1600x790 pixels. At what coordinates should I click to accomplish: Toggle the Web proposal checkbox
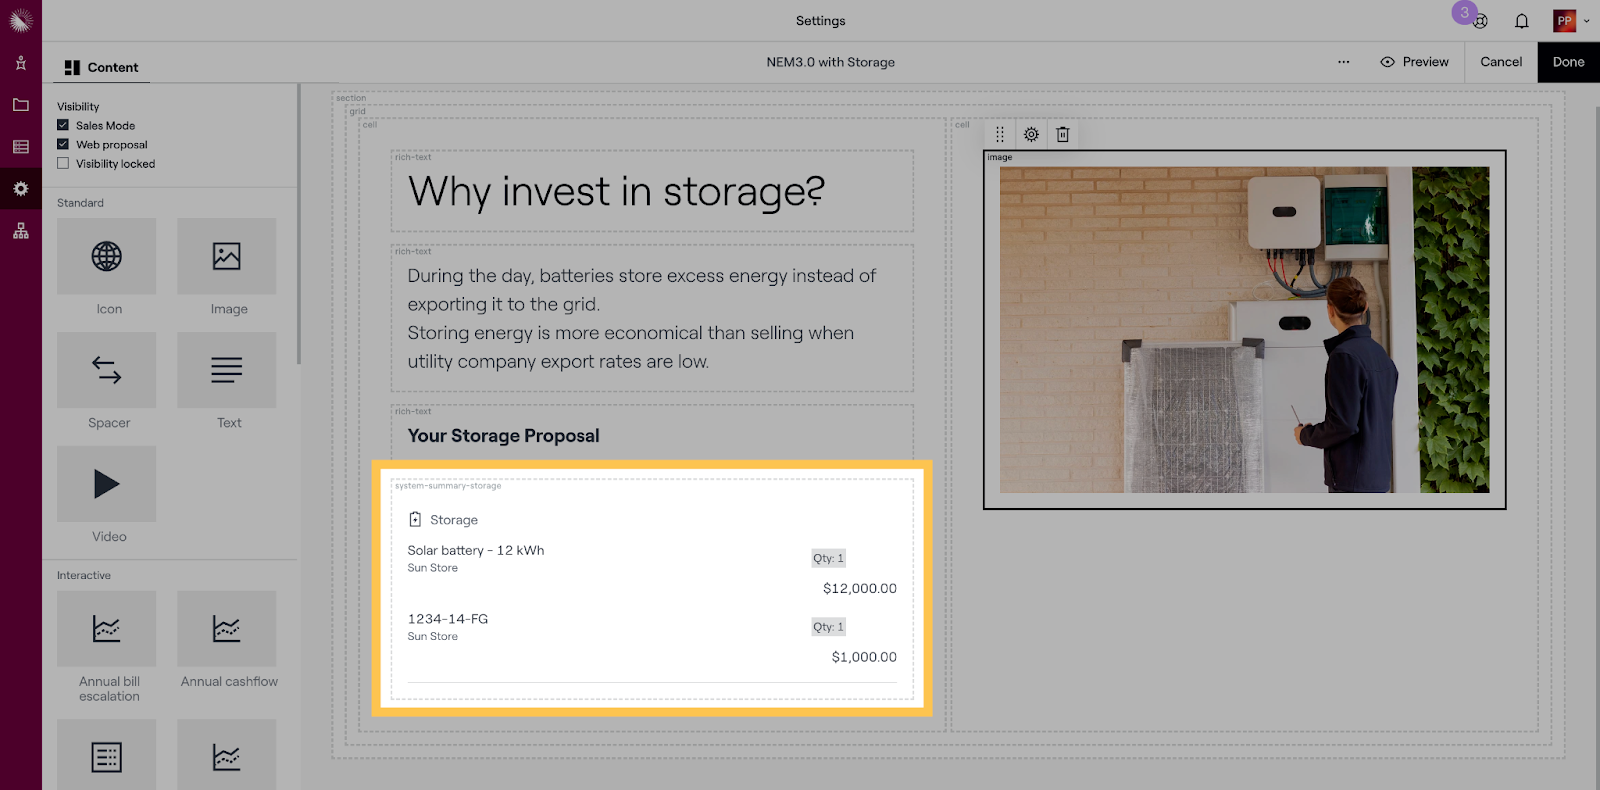tap(63, 144)
